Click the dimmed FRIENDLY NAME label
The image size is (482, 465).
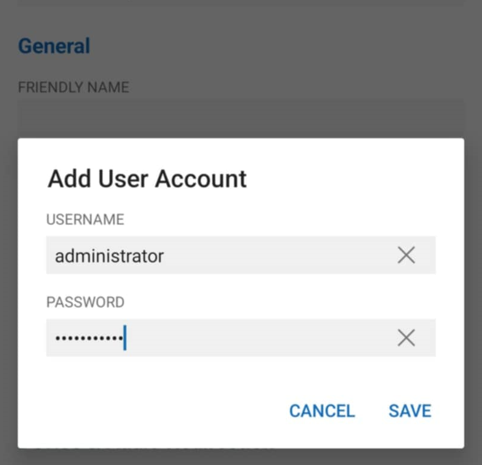[73, 87]
